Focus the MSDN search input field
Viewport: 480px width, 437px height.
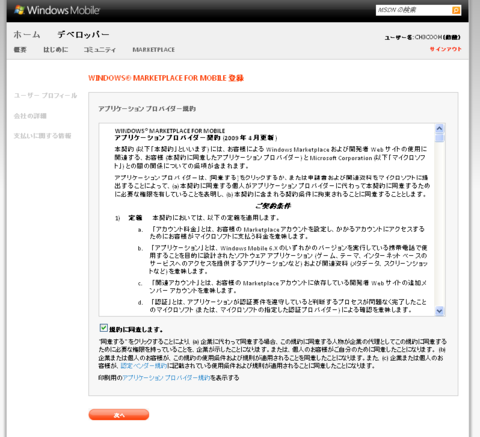point(414,10)
